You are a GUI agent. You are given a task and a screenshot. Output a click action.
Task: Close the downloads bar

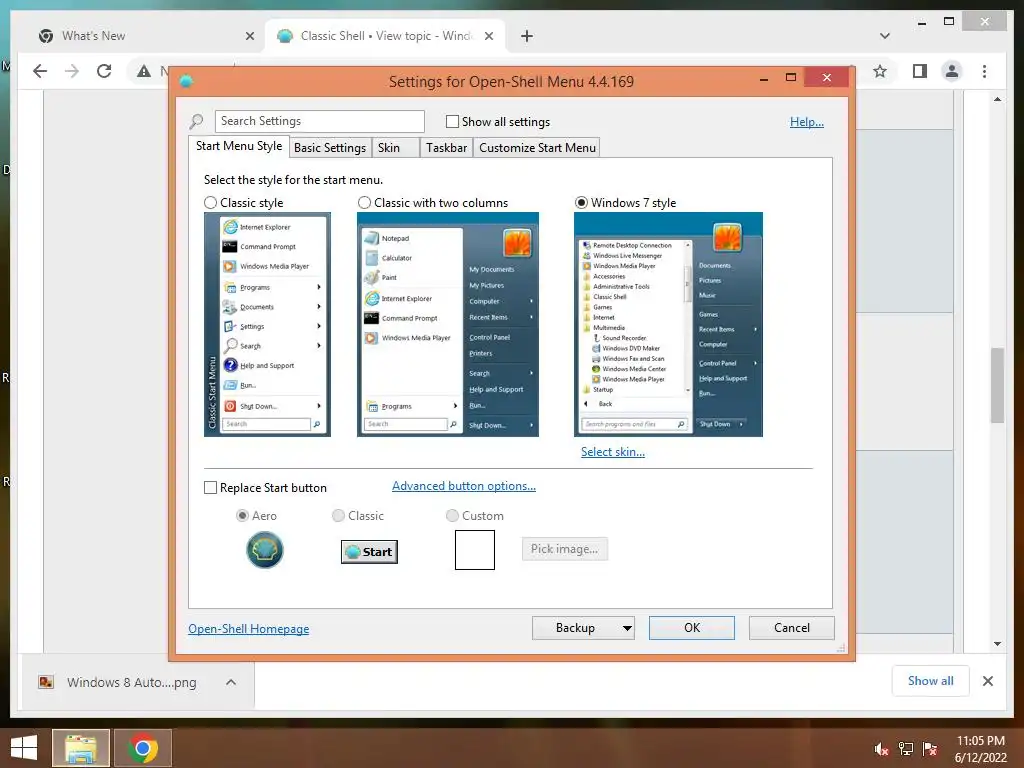[x=988, y=681]
